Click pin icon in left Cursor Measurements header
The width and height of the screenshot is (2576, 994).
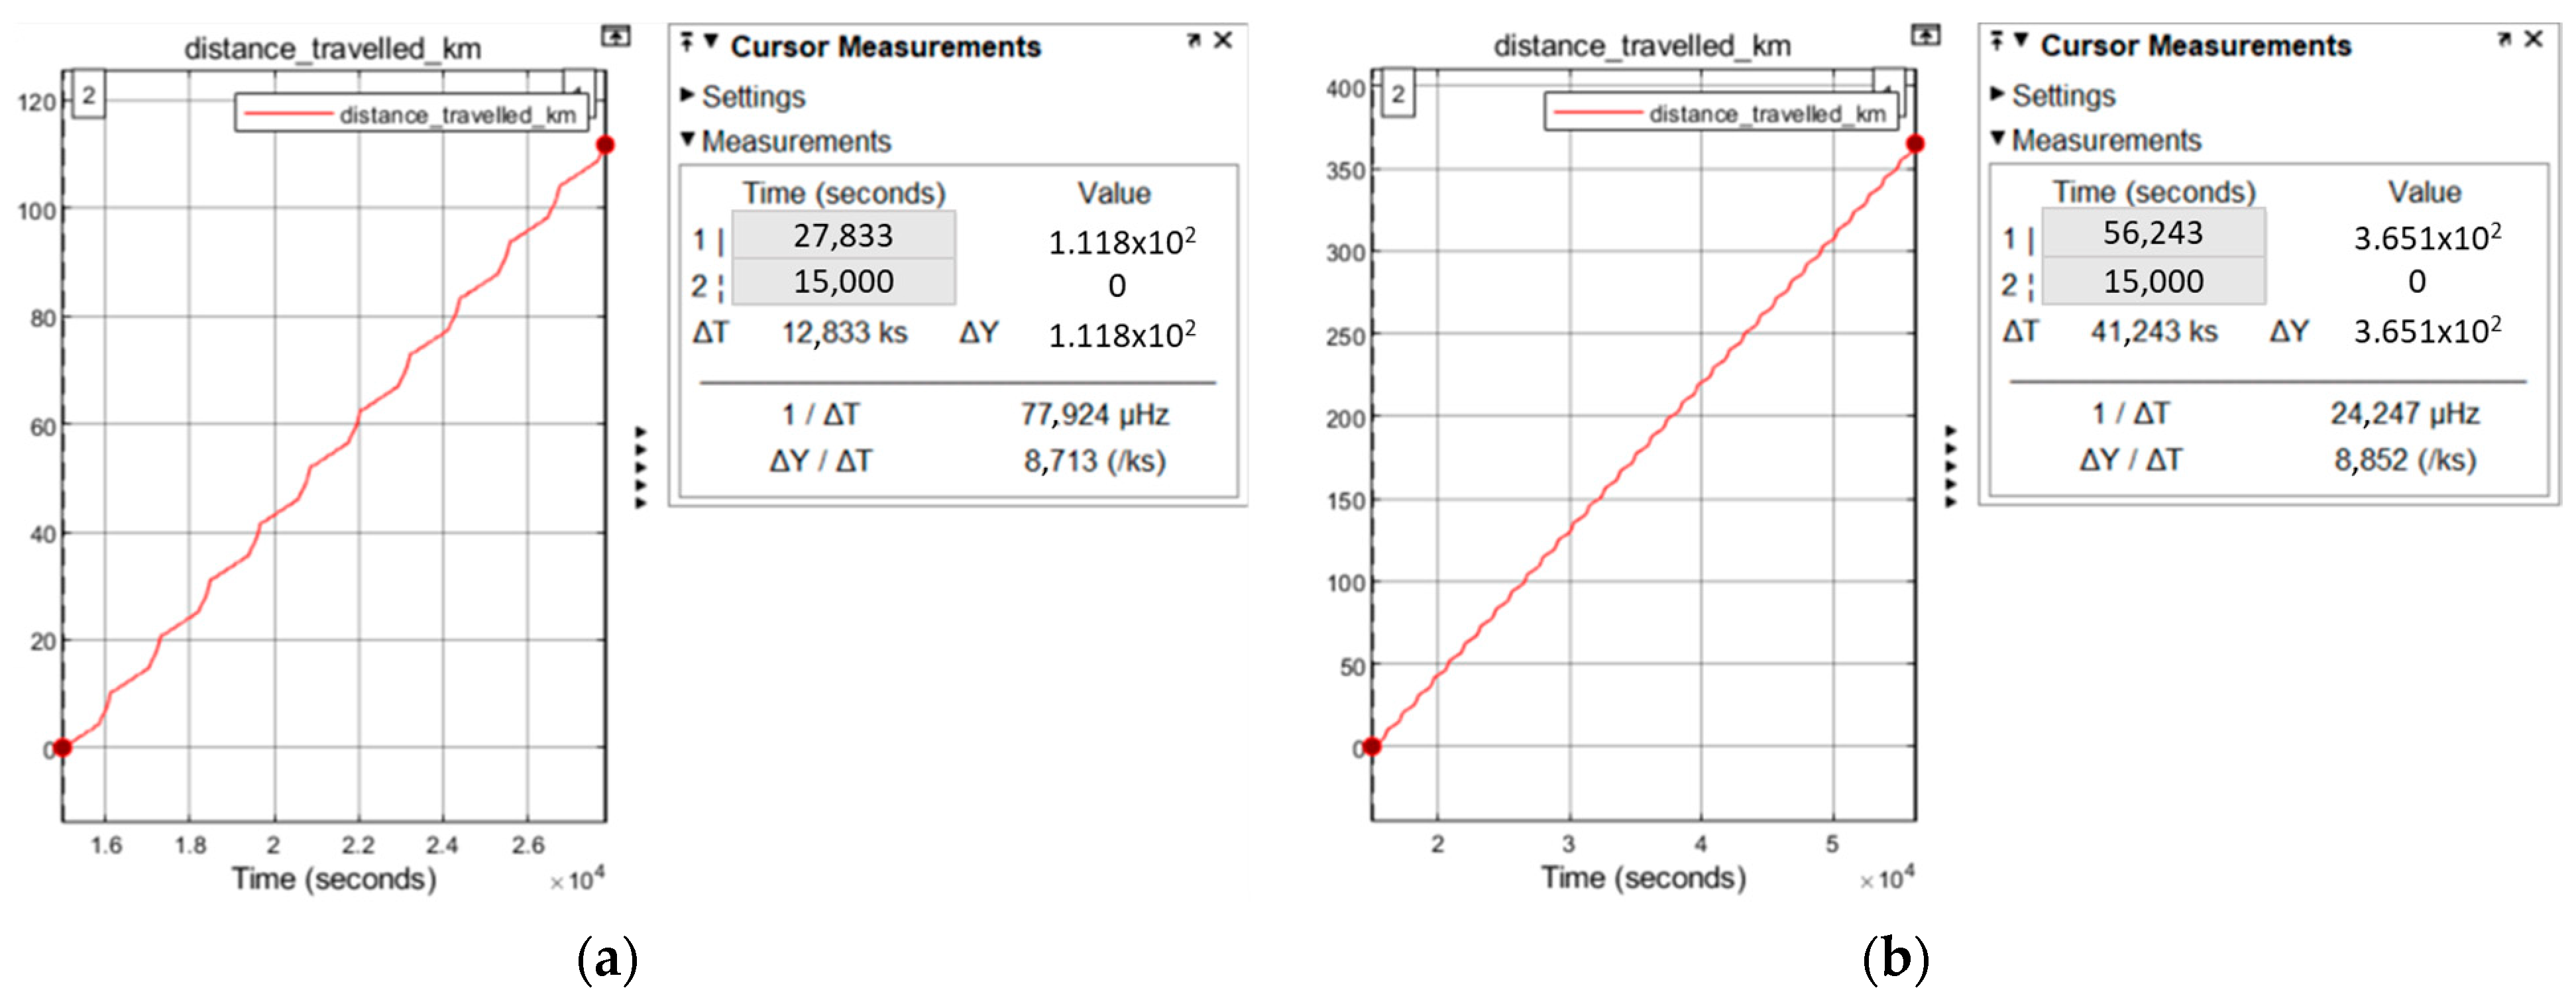click(687, 42)
